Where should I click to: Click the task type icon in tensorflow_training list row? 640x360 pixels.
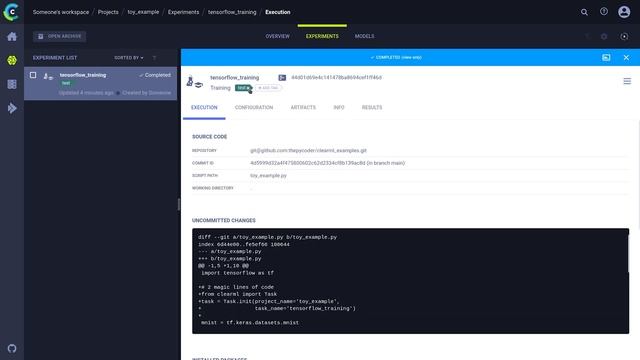click(48, 76)
